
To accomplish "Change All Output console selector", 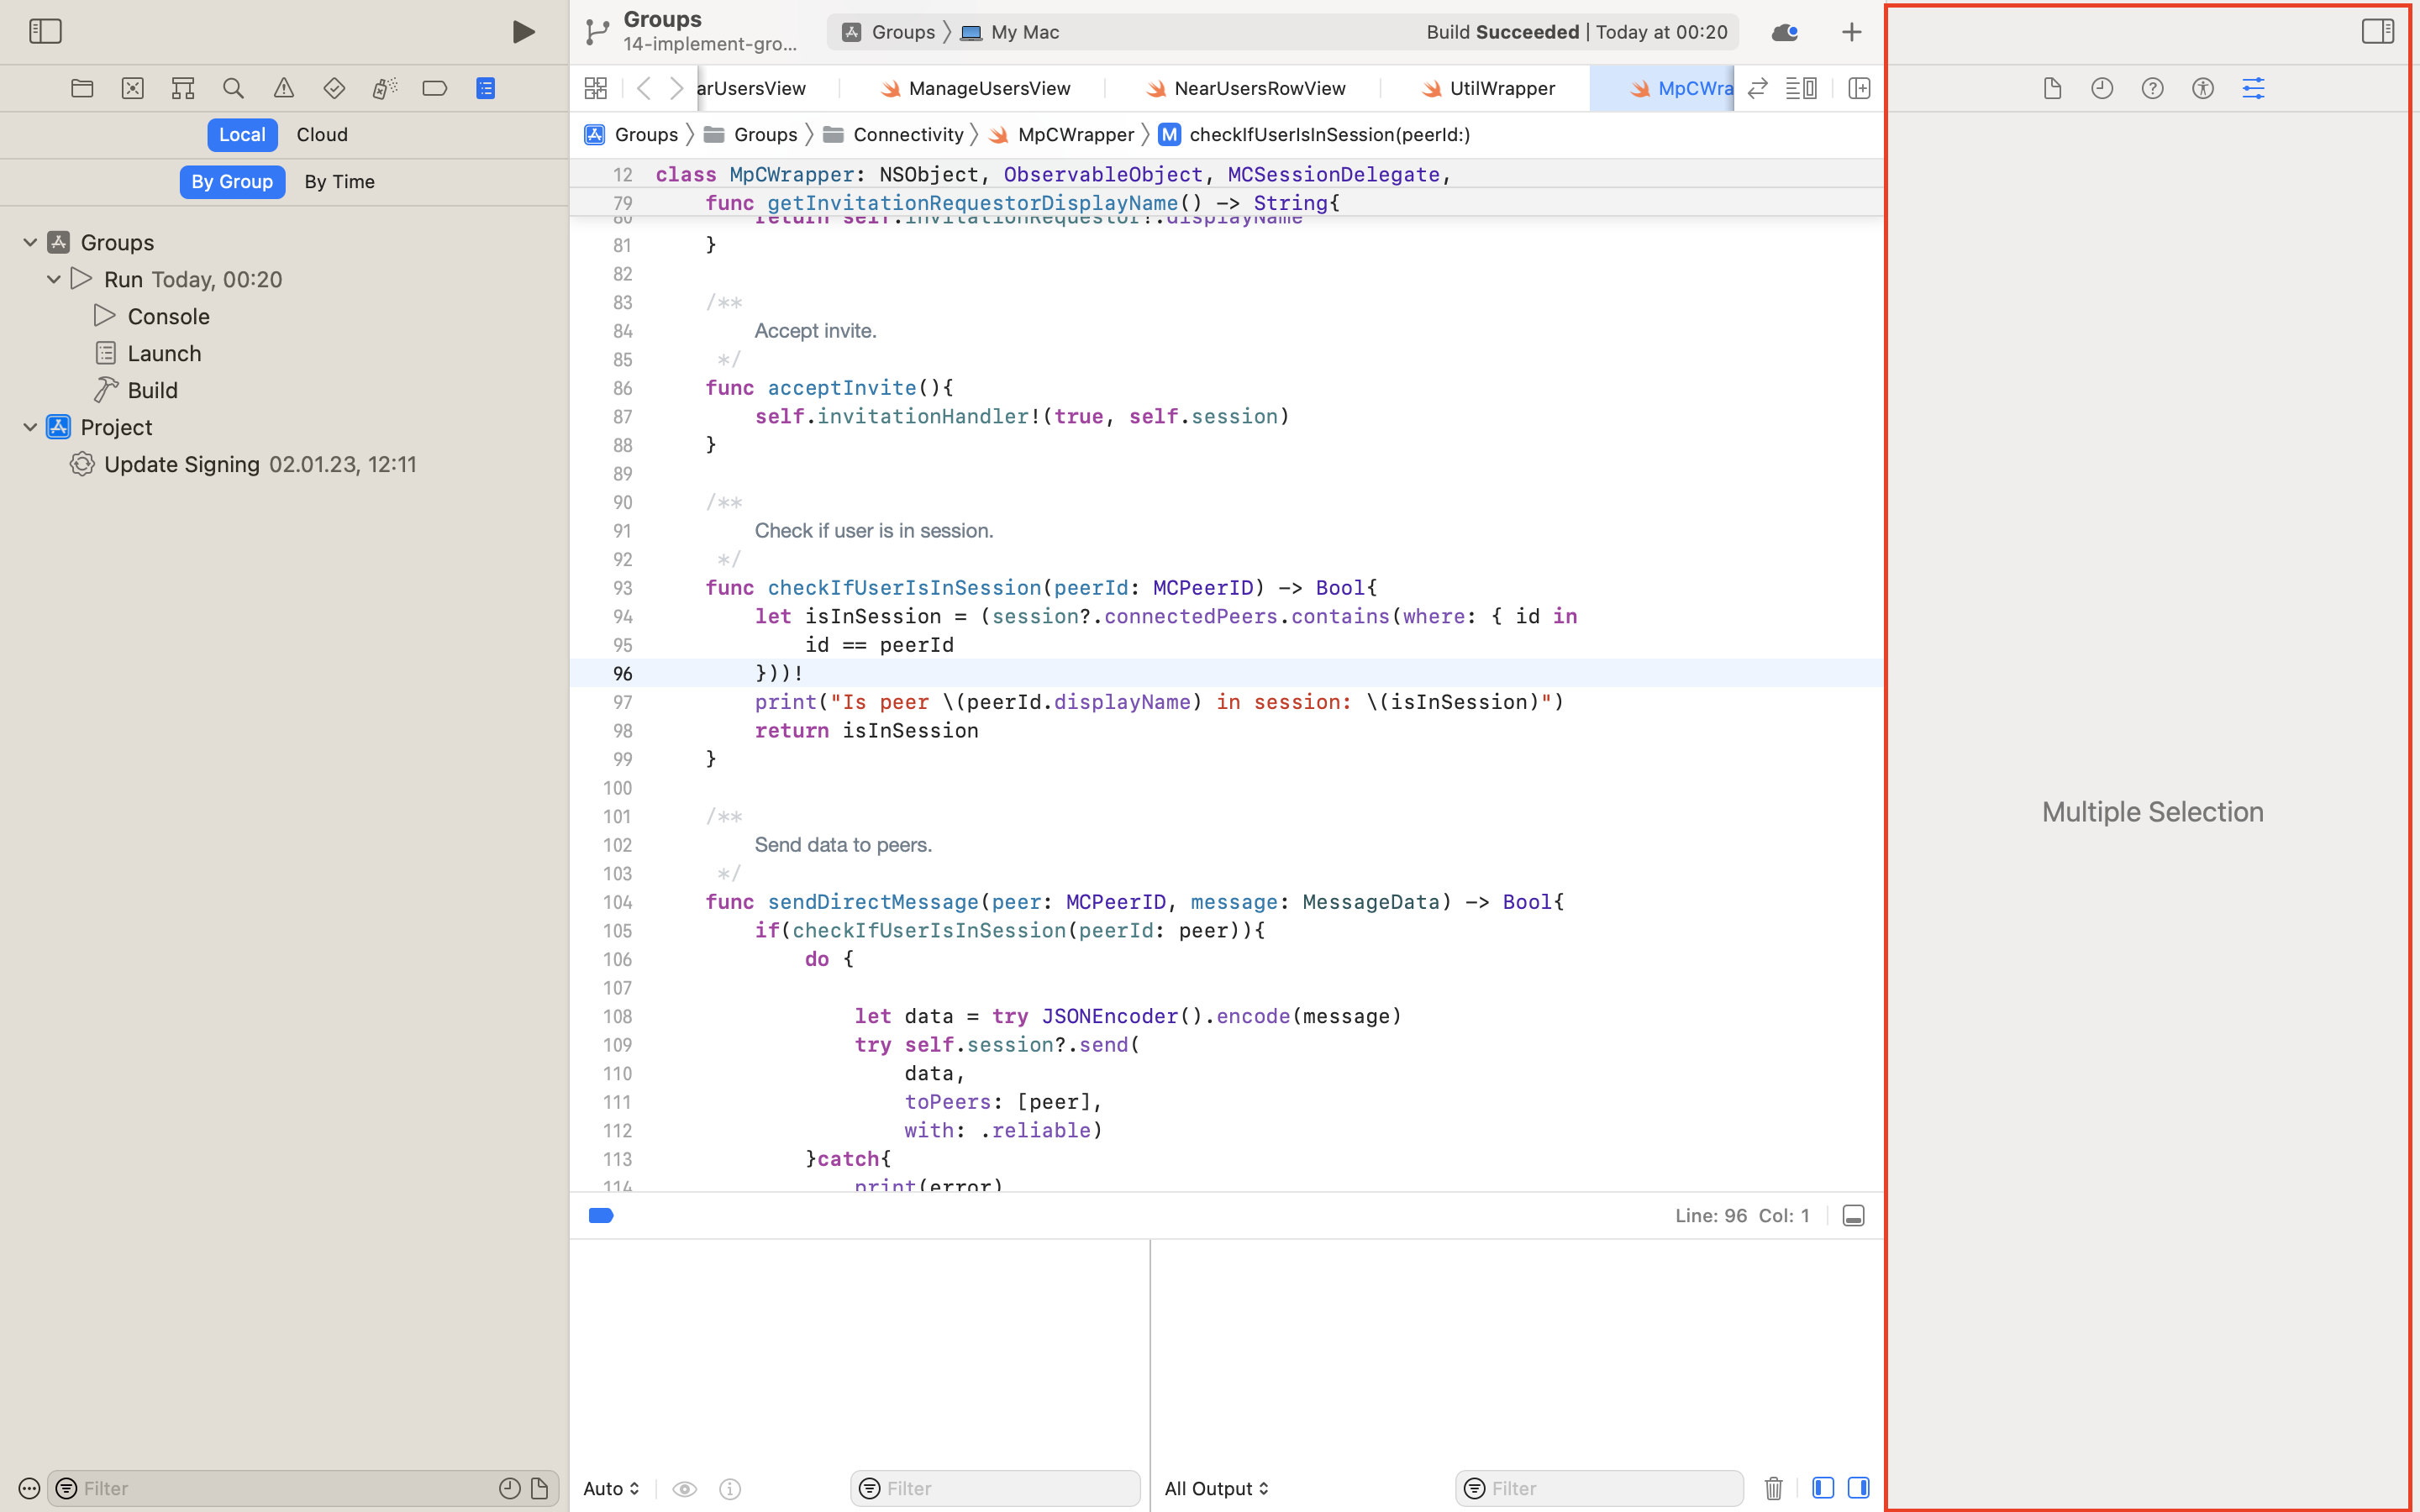I will point(1217,1488).
